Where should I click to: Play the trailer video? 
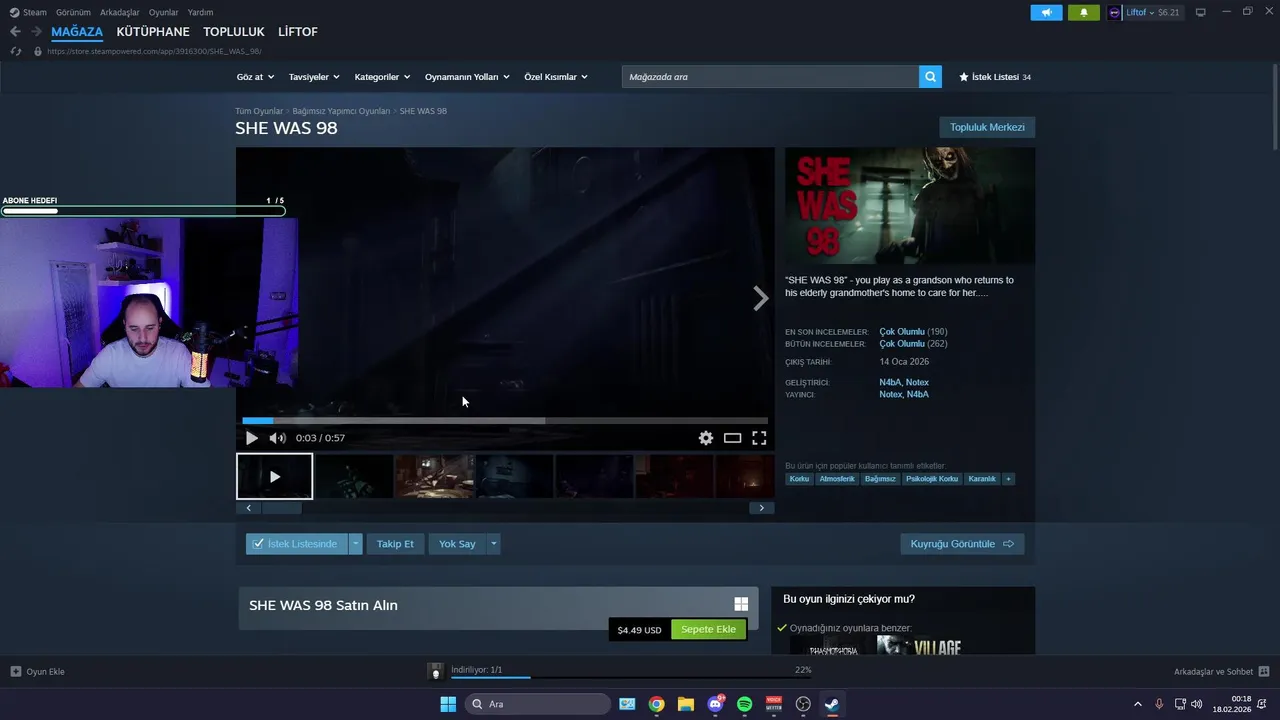(x=252, y=438)
